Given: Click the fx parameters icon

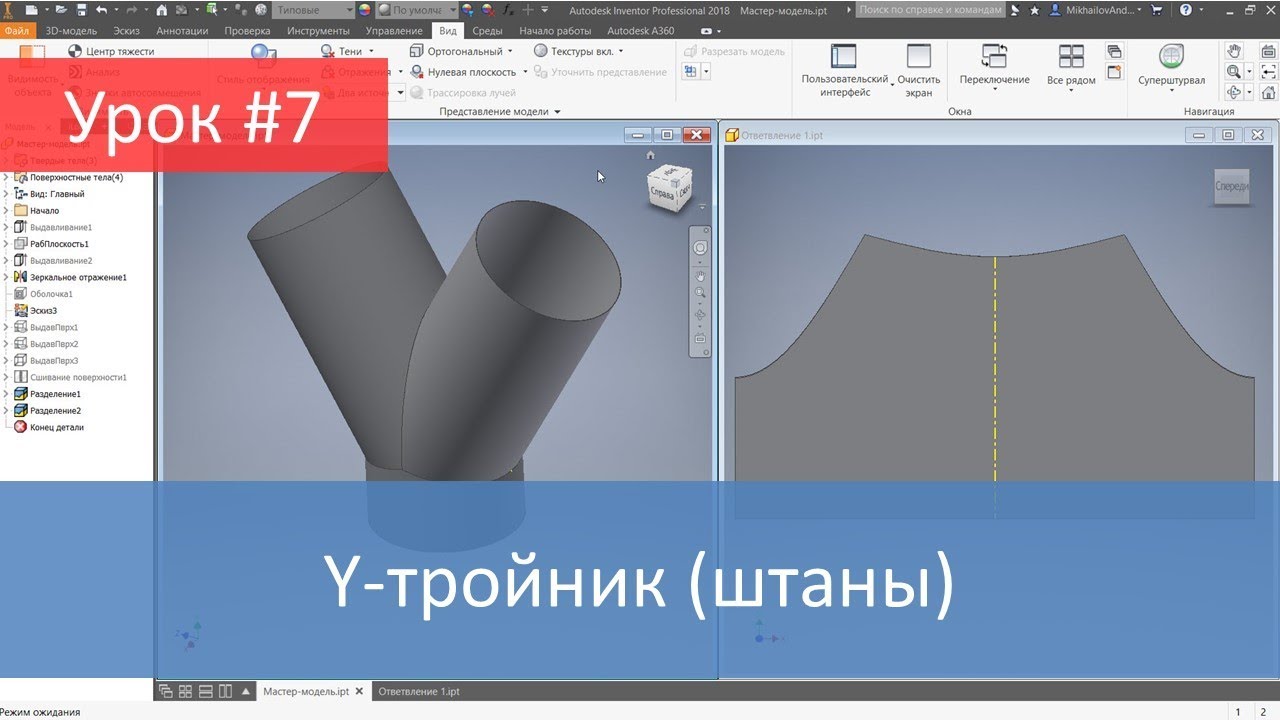Looking at the screenshot, I should (509, 9).
